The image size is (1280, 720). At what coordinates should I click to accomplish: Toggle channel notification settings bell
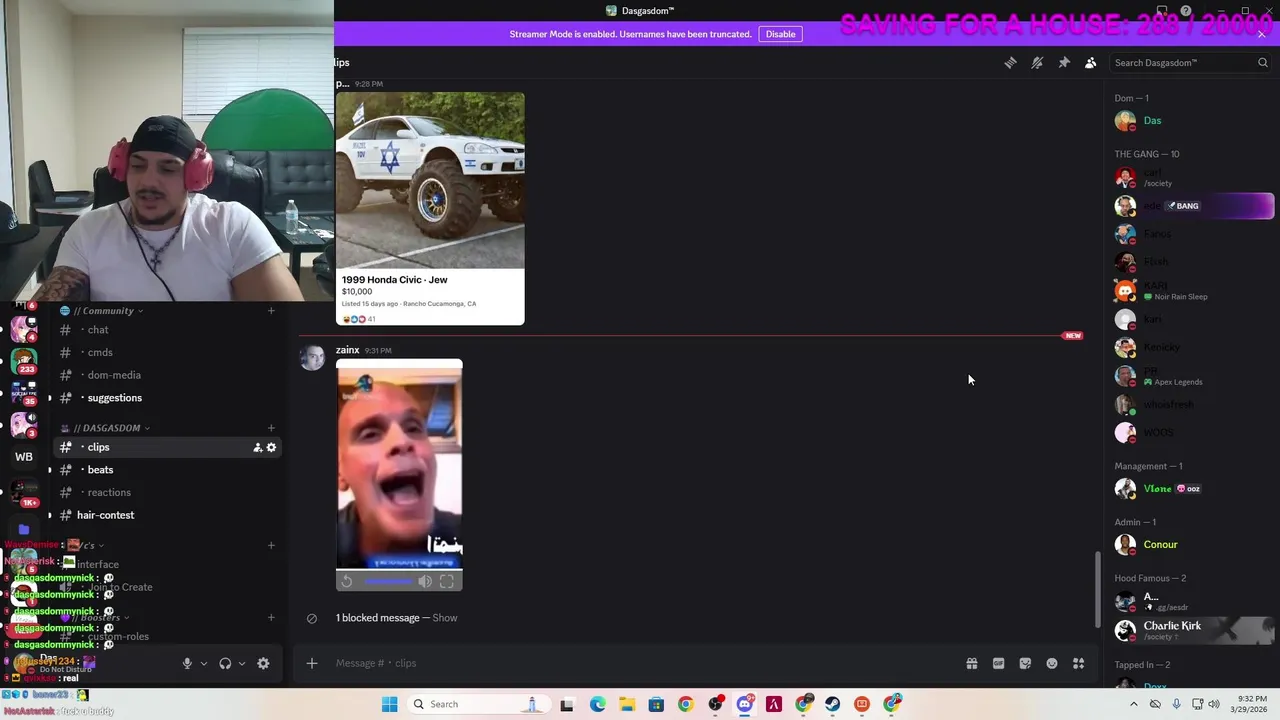pos(1037,63)
